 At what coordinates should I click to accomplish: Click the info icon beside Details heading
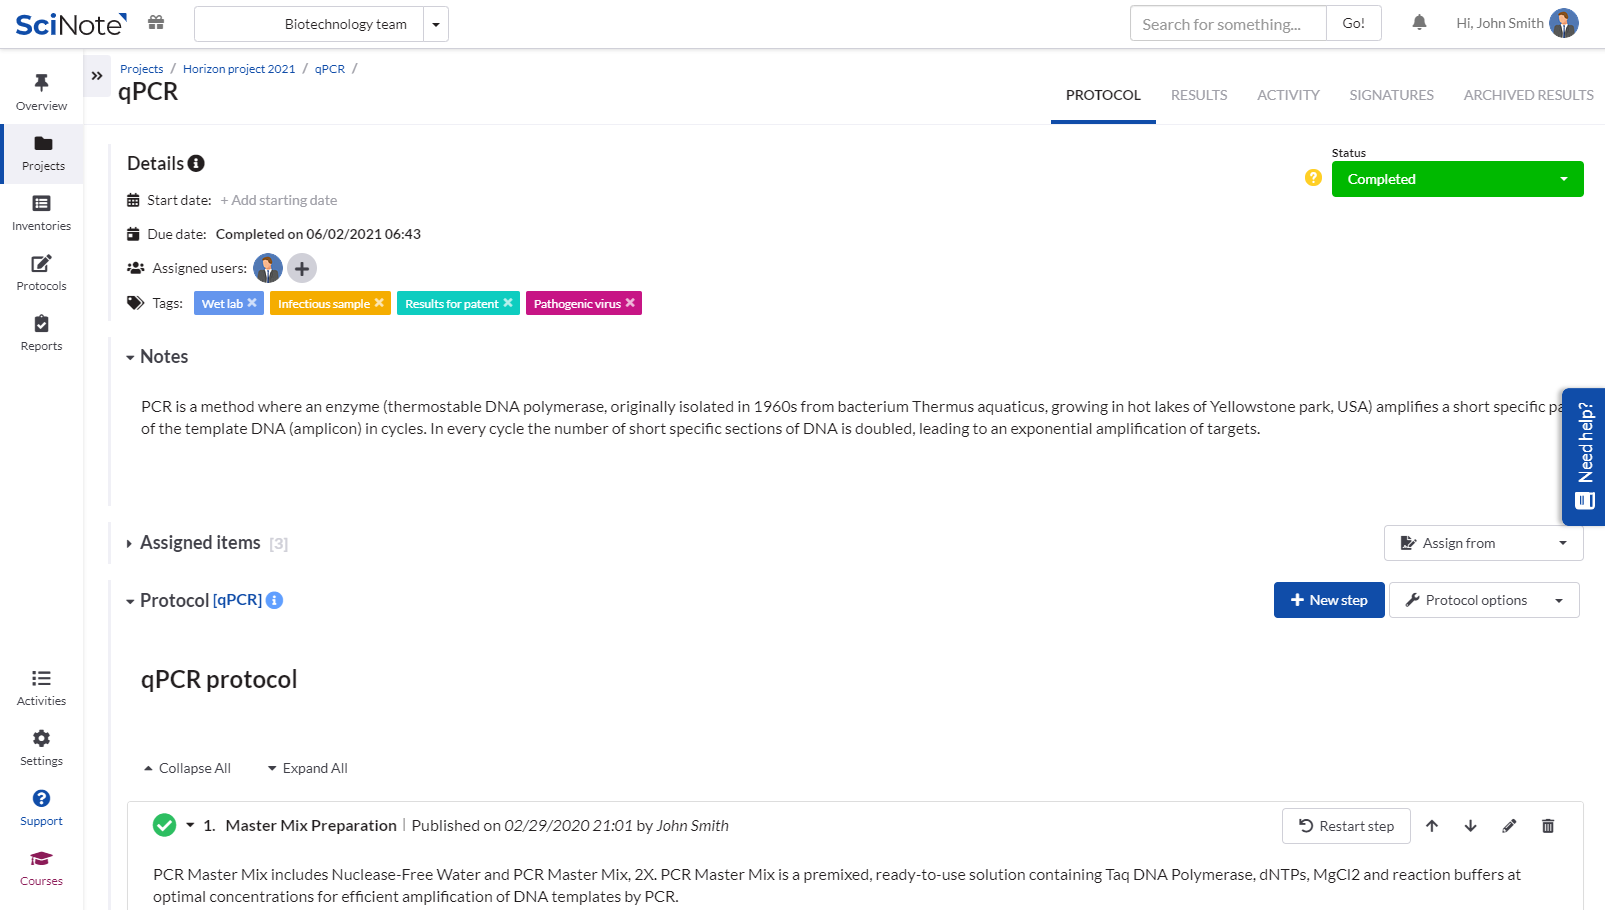tap(196, 163)
